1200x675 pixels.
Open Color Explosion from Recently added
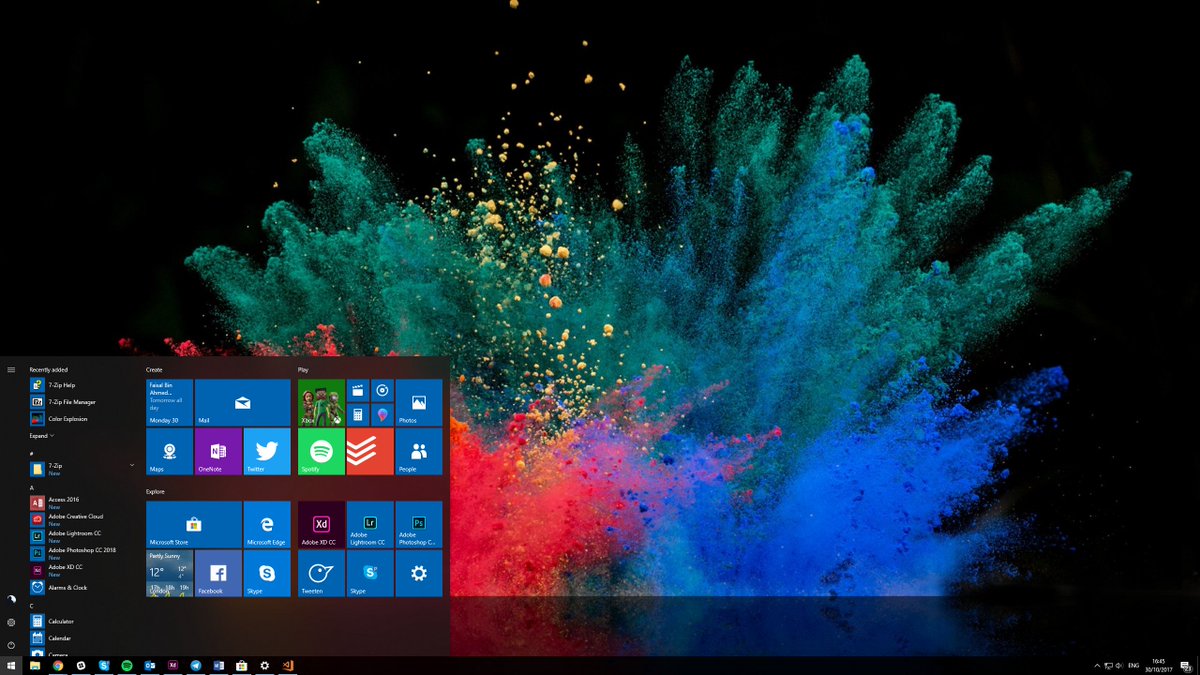(82, 419)
